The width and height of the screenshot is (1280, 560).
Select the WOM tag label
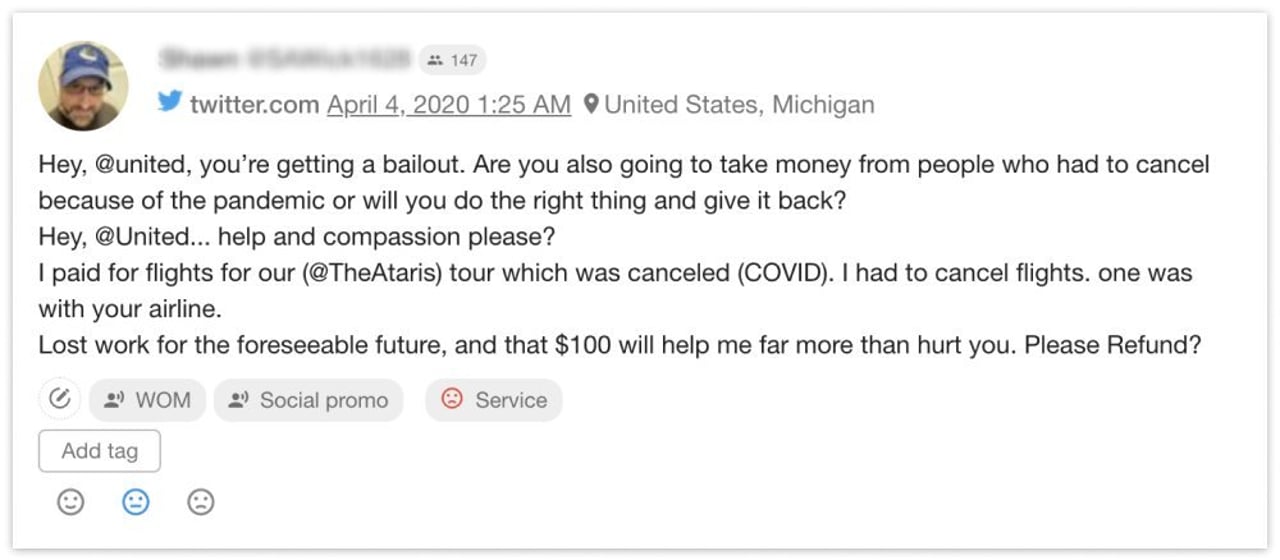(163, 400)
